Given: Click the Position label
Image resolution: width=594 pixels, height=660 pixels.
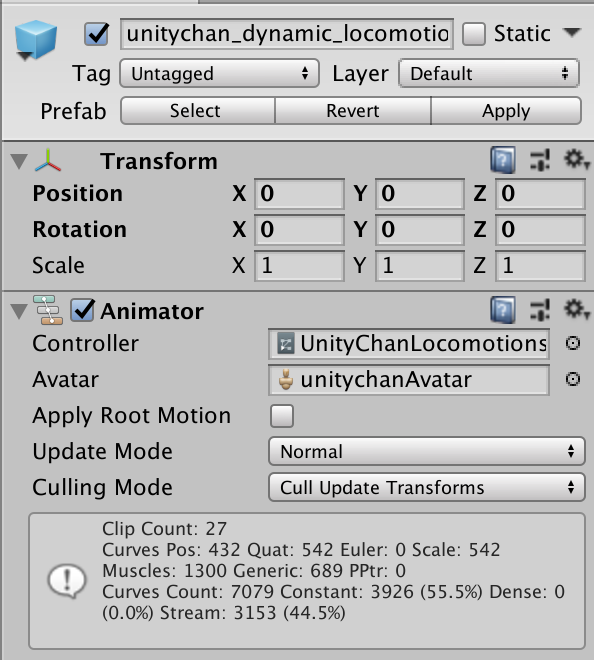Looking at the screenshot, I should point(77,194).
